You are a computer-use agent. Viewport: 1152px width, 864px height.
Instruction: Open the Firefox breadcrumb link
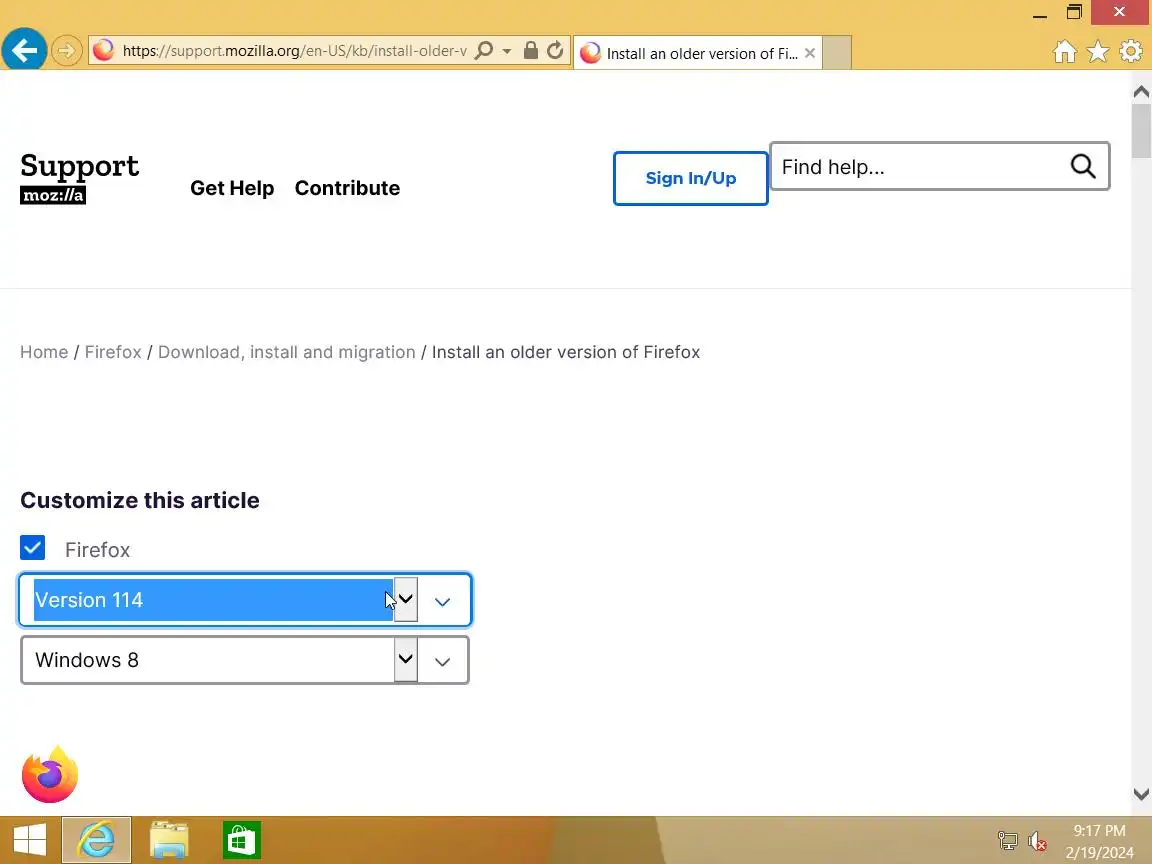point(113,352)
